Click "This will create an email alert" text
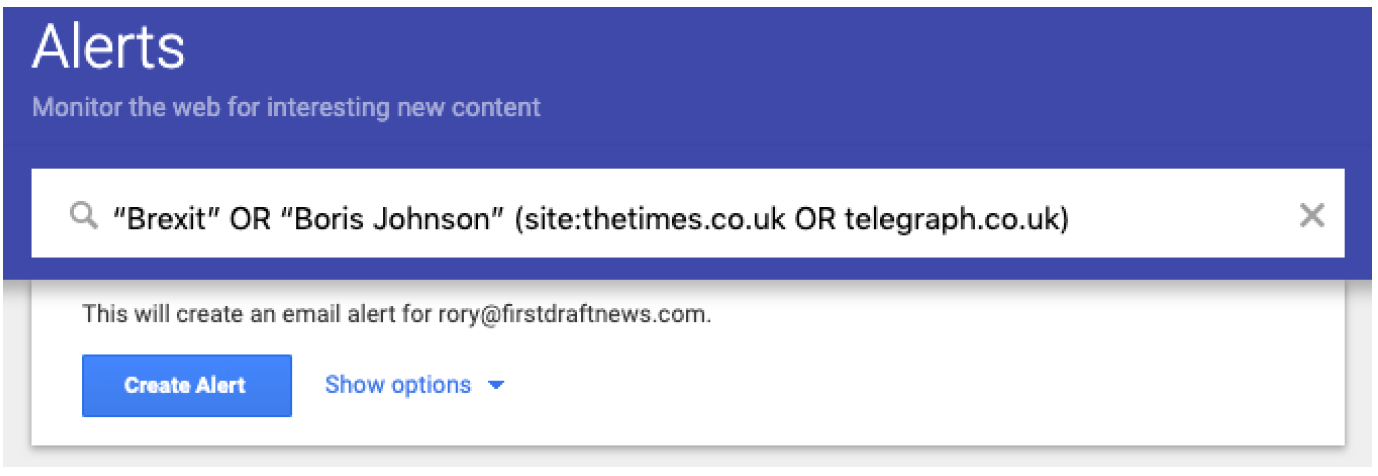The image size is (1378, 476). click(x=250, y=314)
